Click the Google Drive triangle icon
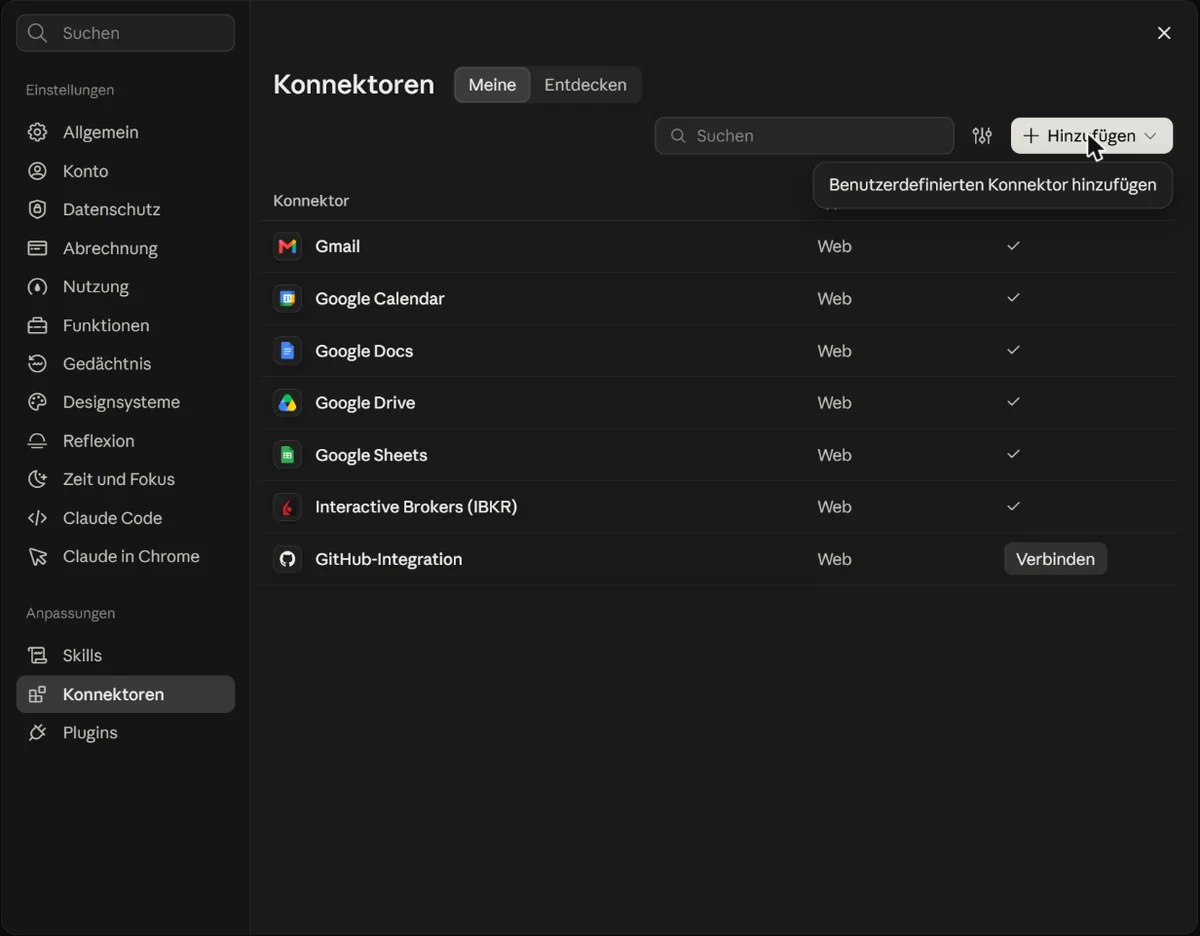Image resolution: width=1200 pixels, height=936 pixels. click(x=287, y=403)
